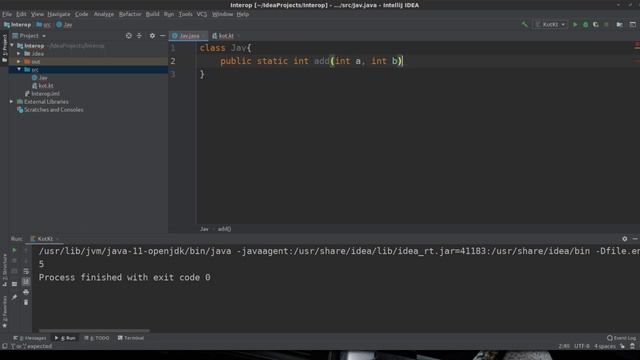Open the TODO tool window button
Screen dimensions: 640x360
point(97,338)
